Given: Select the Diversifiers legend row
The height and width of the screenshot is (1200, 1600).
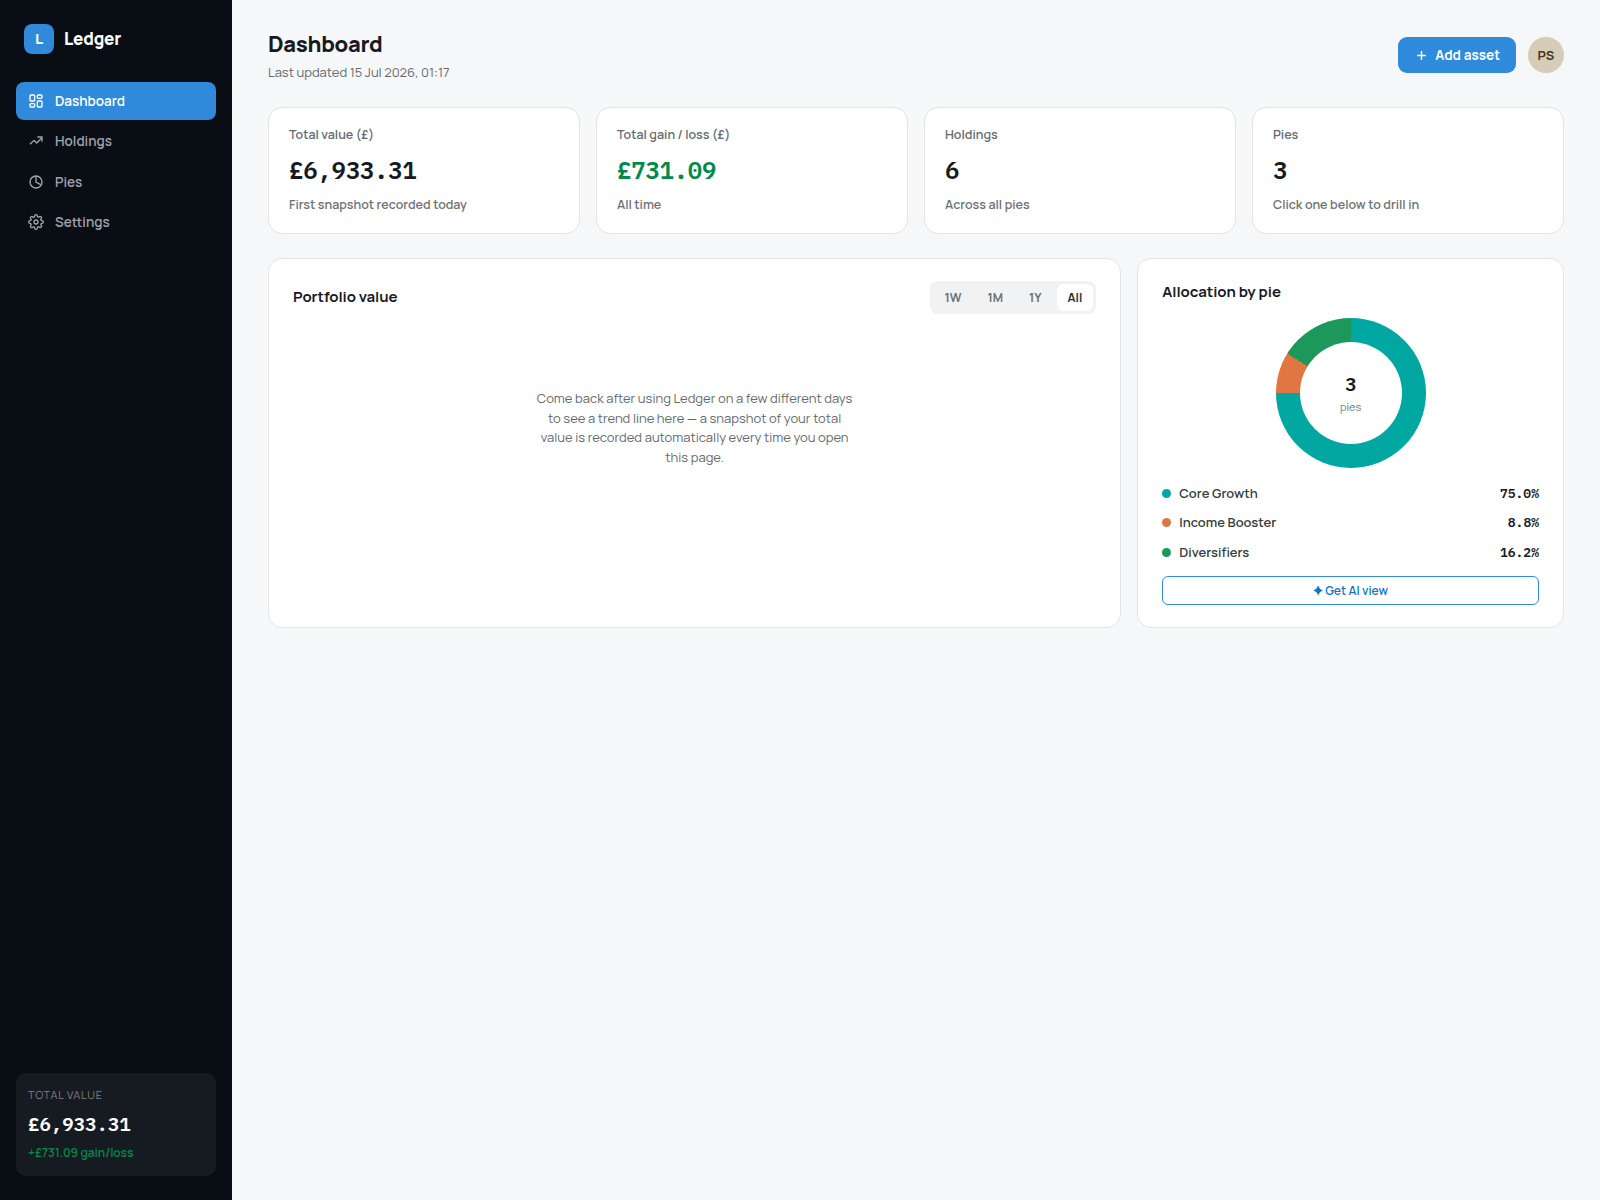Looking at the screenshot, I should click(x=1350, y=553).
